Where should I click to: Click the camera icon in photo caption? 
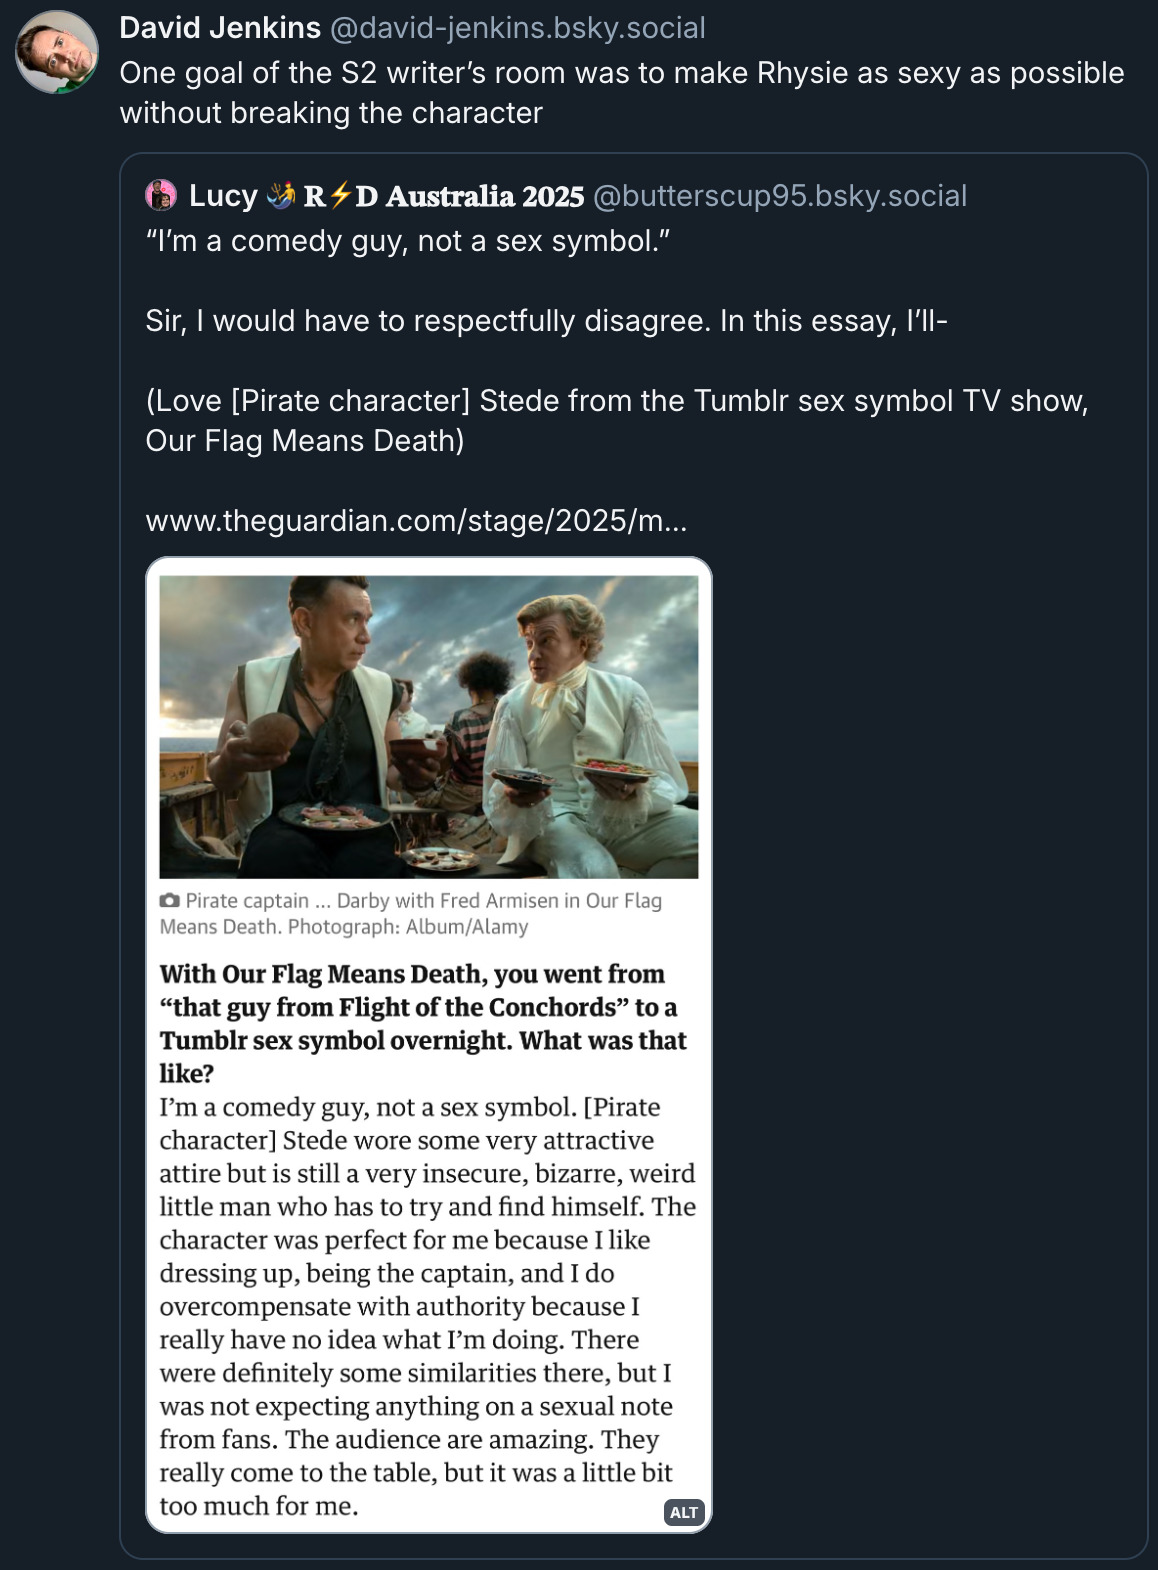click(170, 900)
